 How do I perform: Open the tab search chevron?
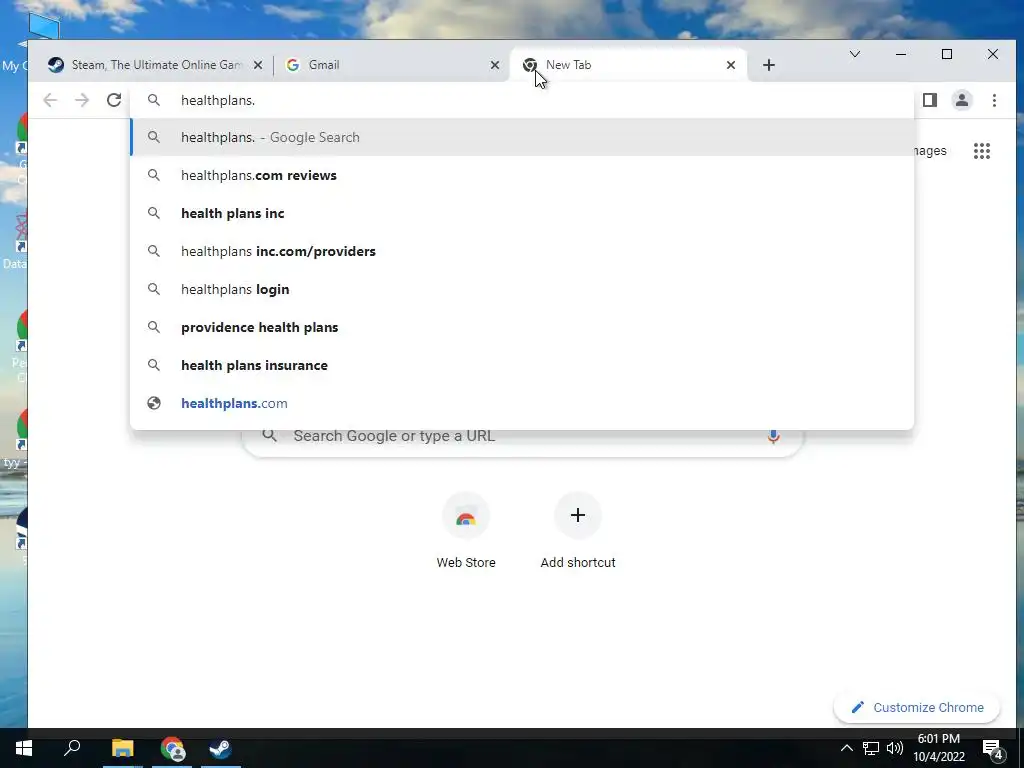[854, 54]
